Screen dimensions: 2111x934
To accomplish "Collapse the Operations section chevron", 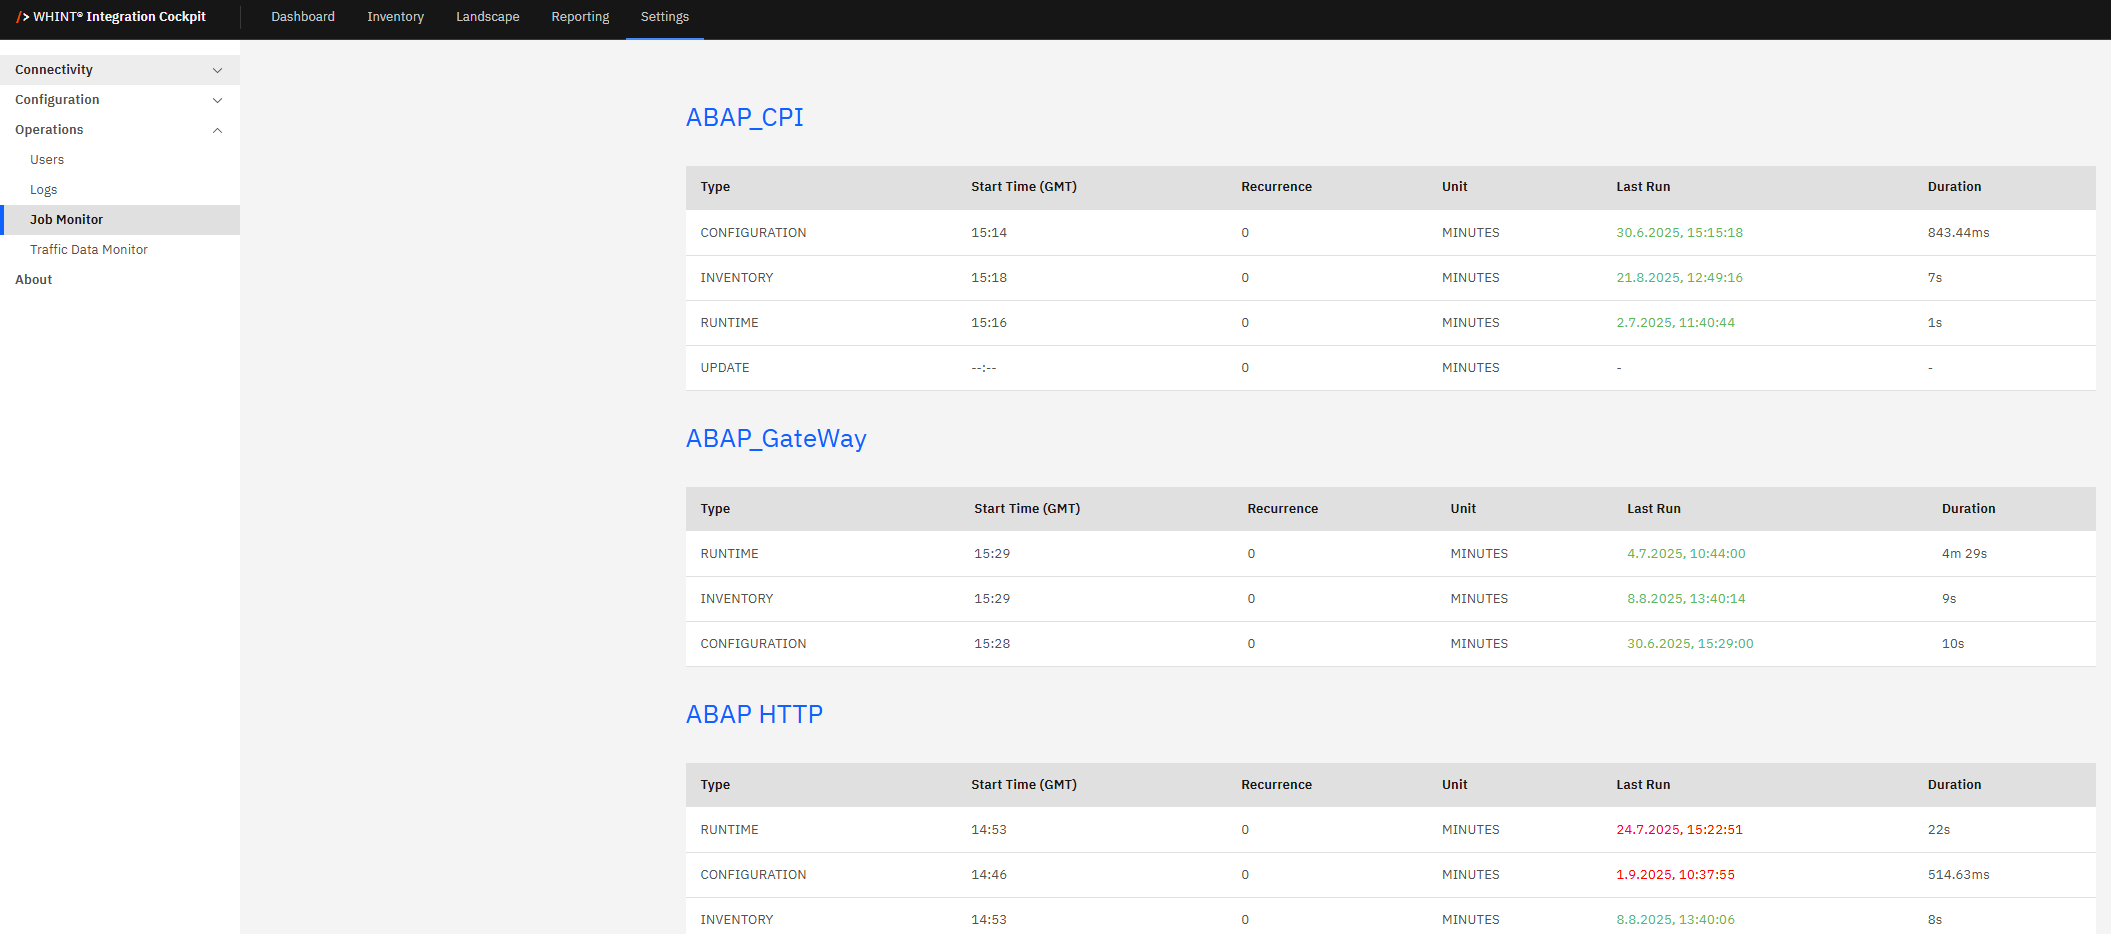I will 217,130.
